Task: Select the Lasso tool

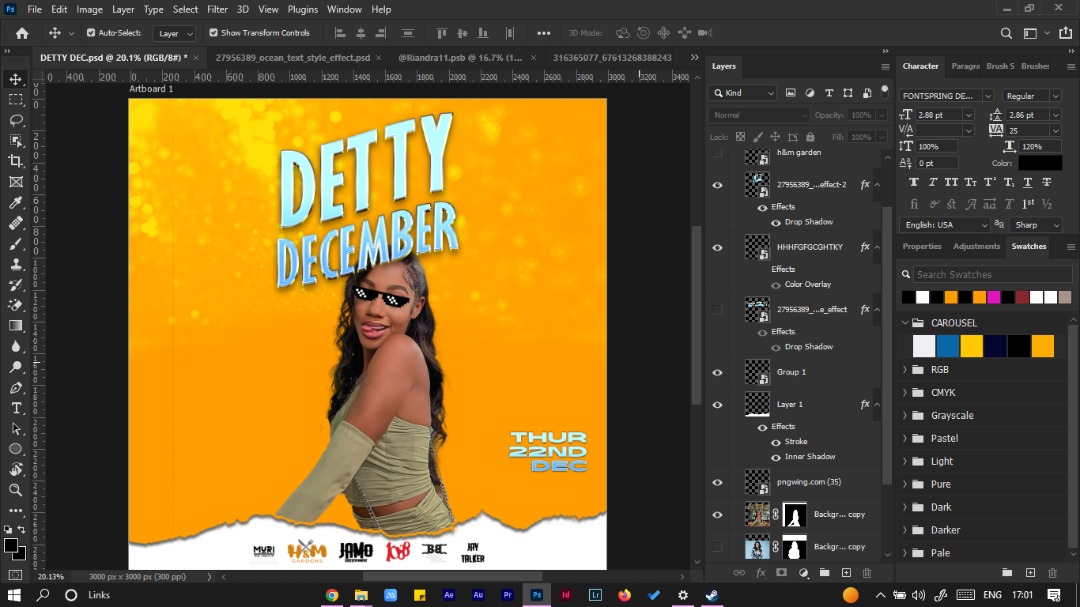Action: (14, 120)
